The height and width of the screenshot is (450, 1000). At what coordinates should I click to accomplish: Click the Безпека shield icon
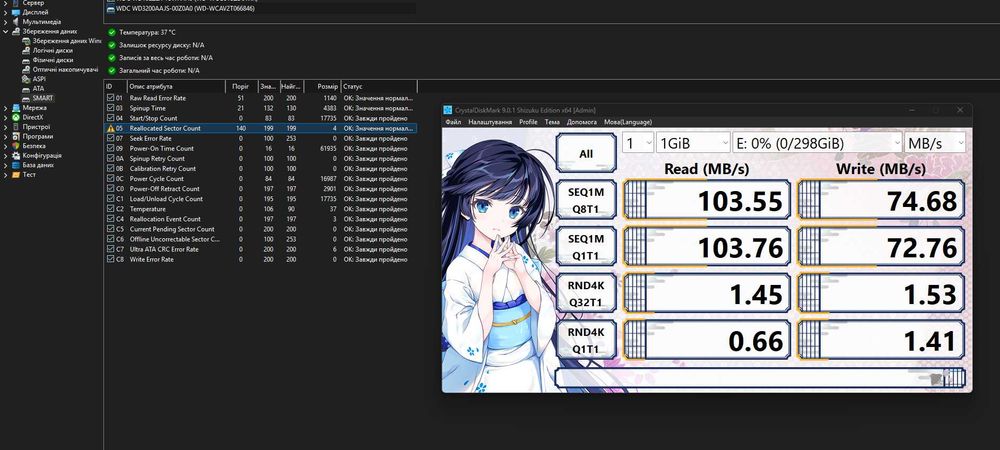(15, 146)
